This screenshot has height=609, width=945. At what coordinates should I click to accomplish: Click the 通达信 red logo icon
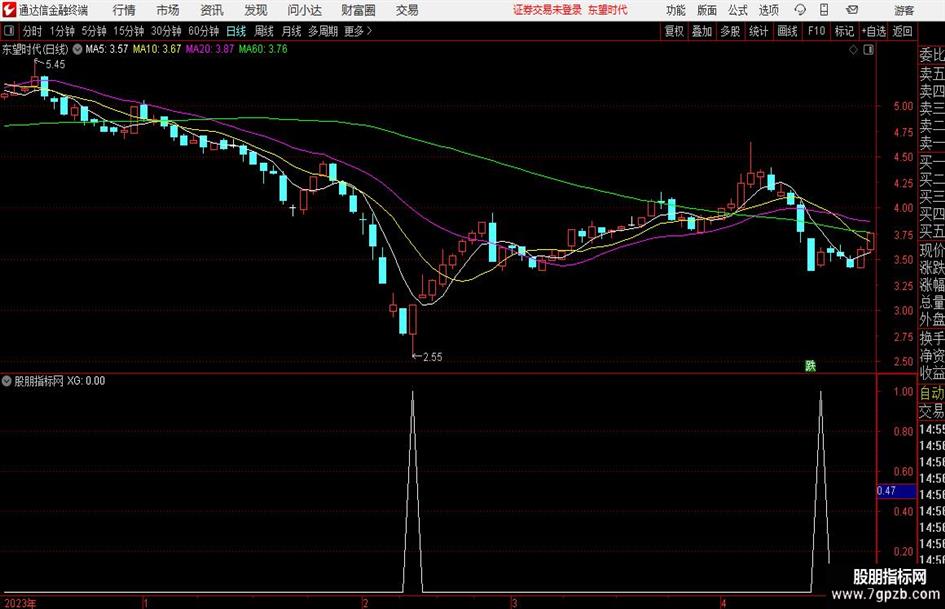[x=8, y=10]
